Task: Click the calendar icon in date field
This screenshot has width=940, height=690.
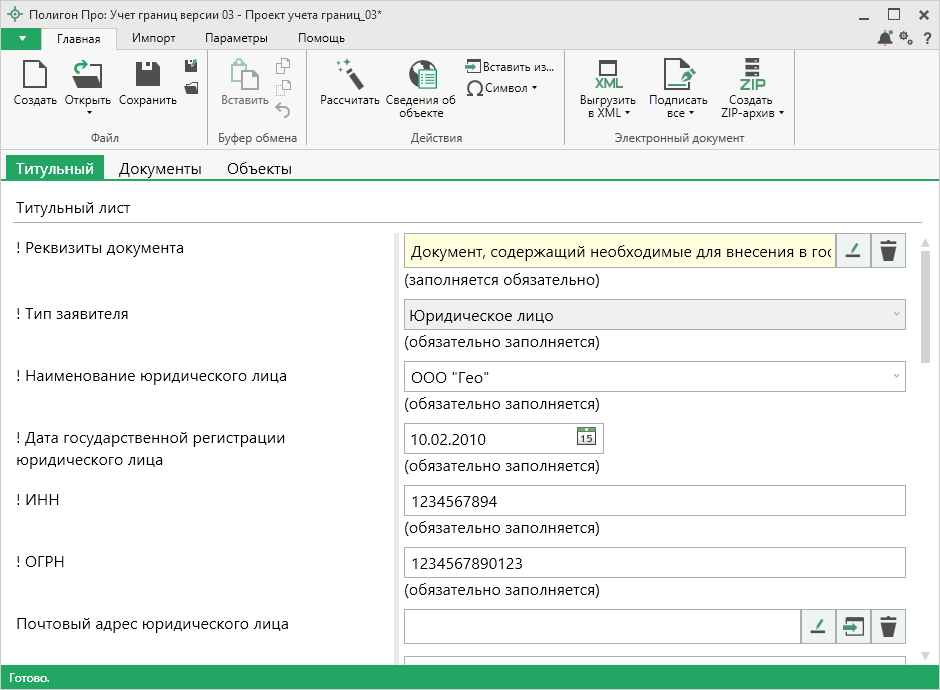Action: click(587, 437)
